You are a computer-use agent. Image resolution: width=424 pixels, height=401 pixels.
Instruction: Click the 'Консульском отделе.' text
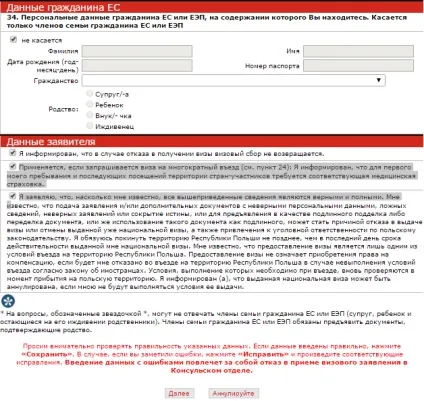[212, 370]
